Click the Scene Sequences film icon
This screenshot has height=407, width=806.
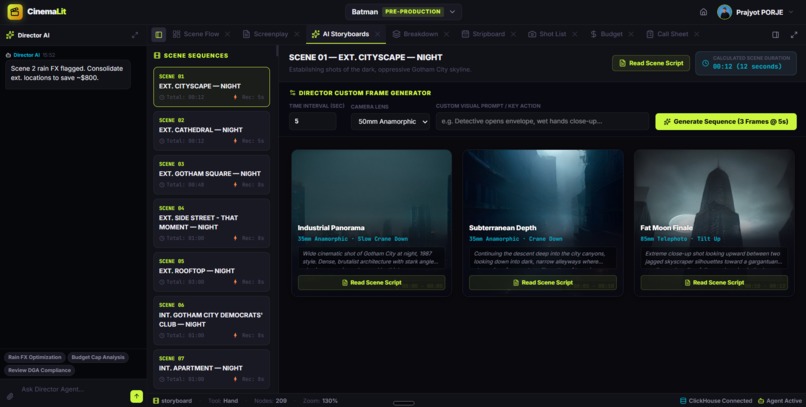point(157,56)
